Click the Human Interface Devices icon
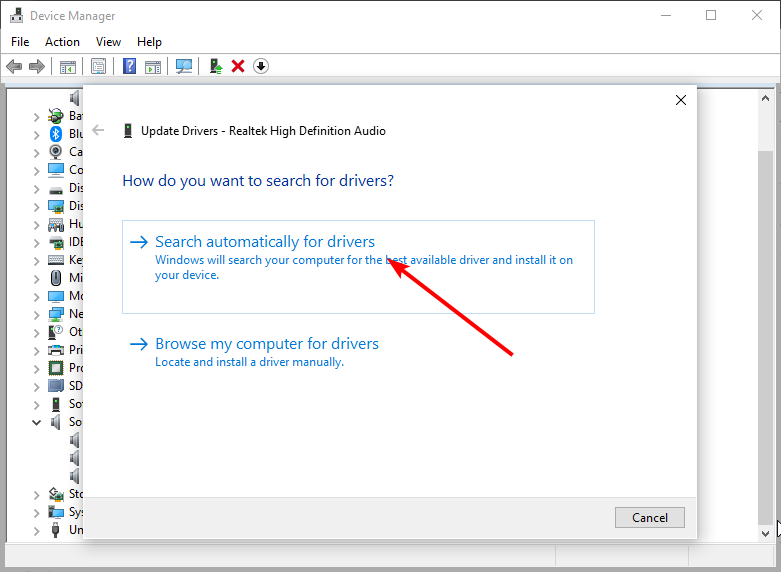The width and height of the screenshot is (781, 572). tap(56, 224)
